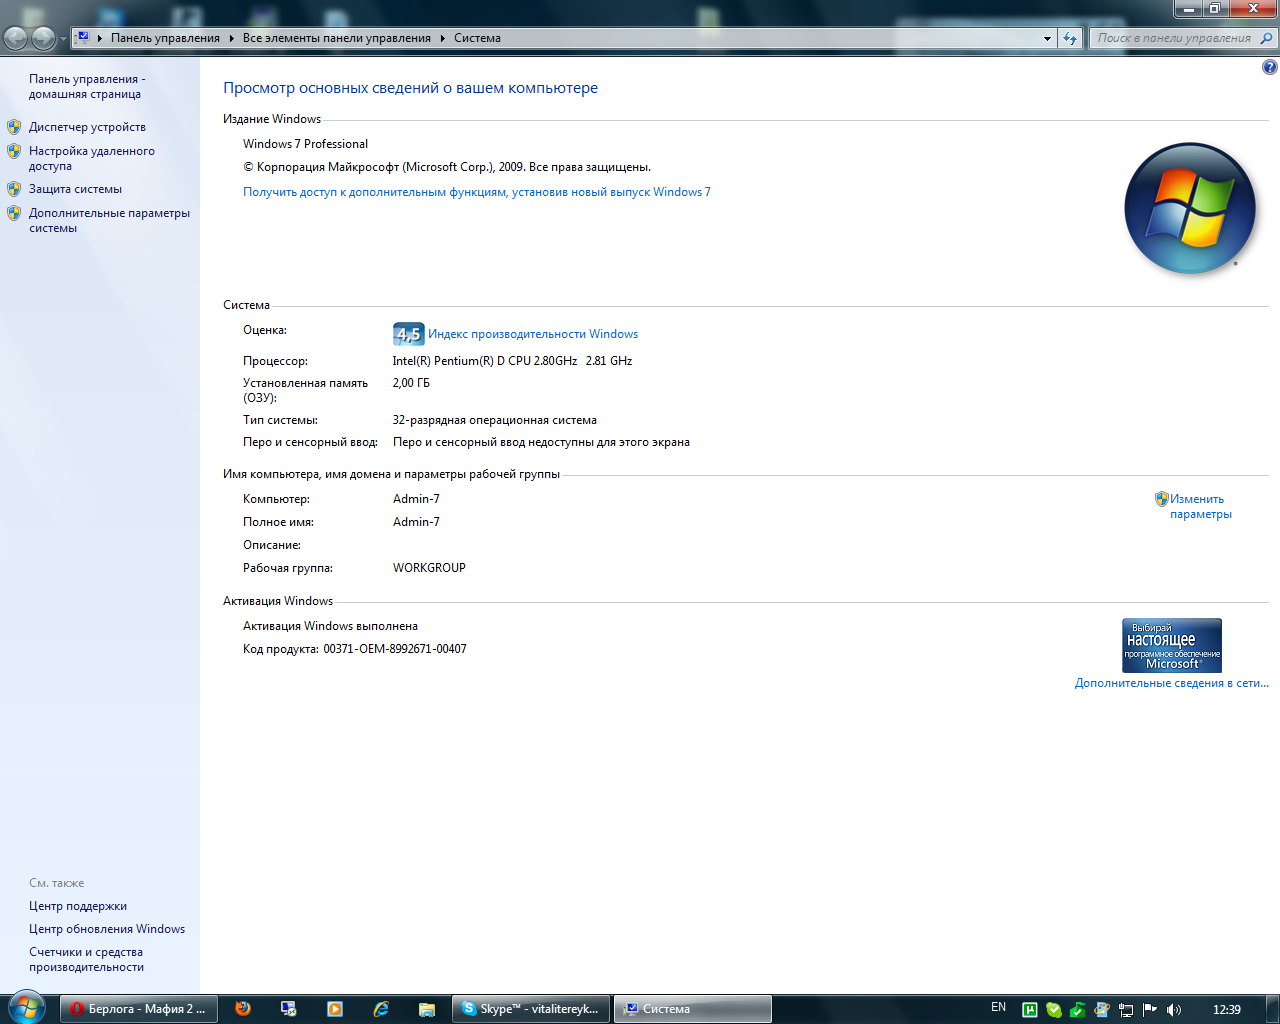
Task: Open "Защита системы" link
Action: pyautogui.click(x=75, y=189)
